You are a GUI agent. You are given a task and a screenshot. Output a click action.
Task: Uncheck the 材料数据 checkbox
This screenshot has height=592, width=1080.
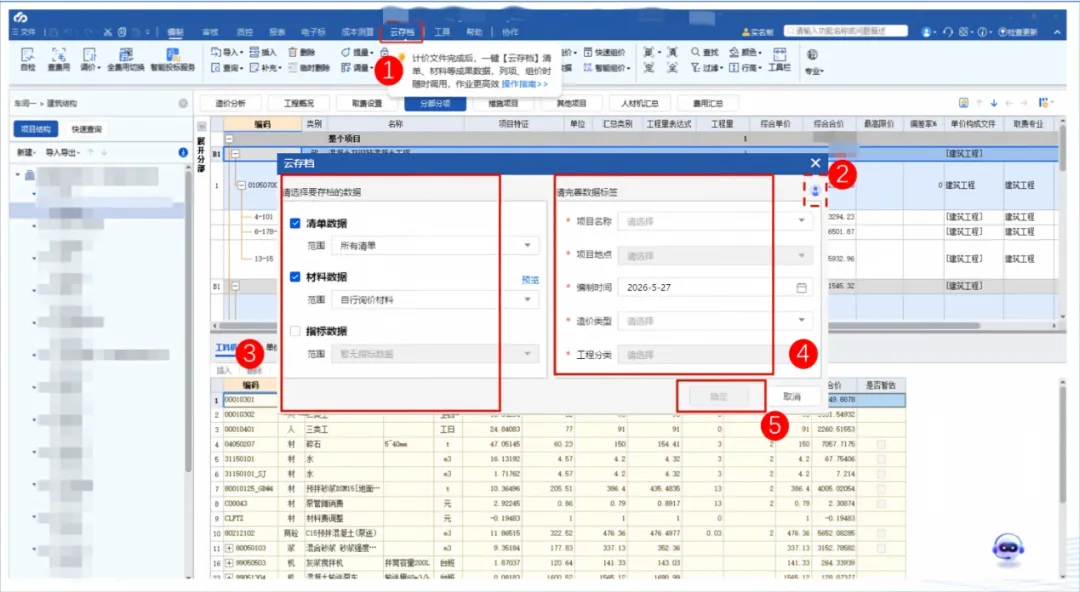point(295,277)
